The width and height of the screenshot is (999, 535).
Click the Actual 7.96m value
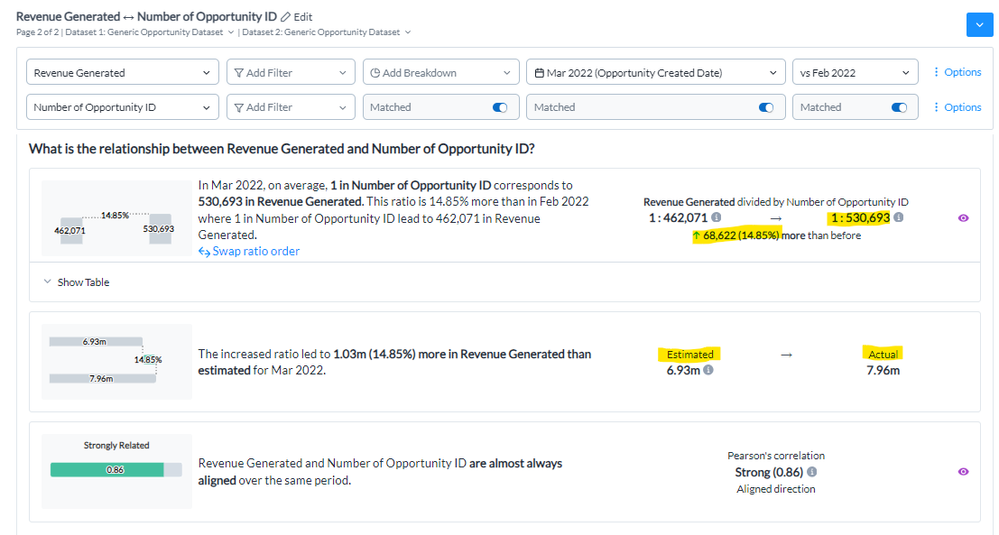(883, 370)
